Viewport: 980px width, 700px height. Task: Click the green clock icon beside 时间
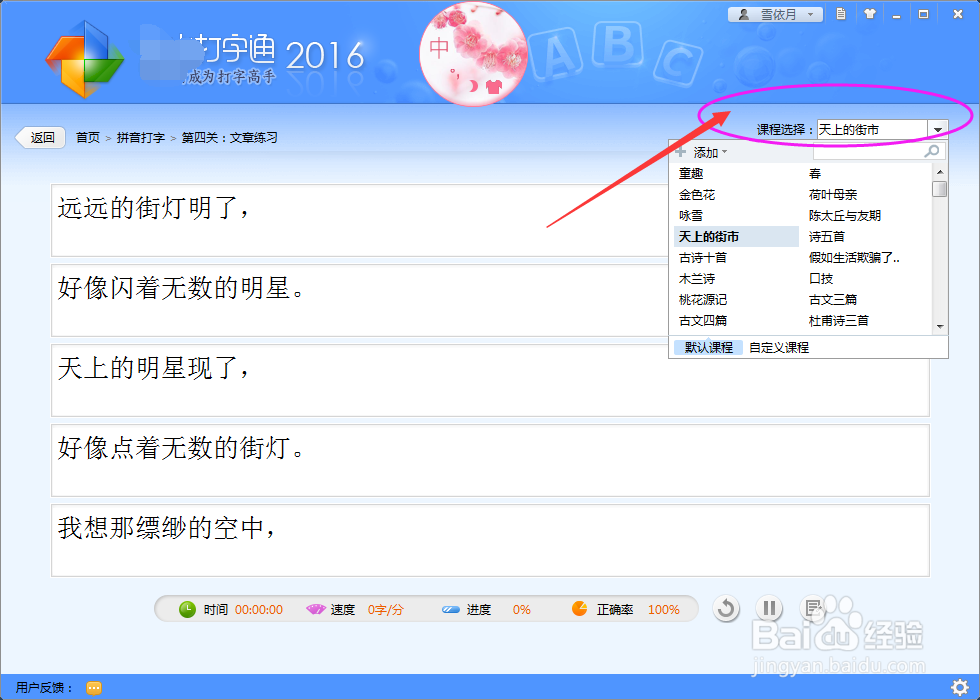[x=187, y=608]
